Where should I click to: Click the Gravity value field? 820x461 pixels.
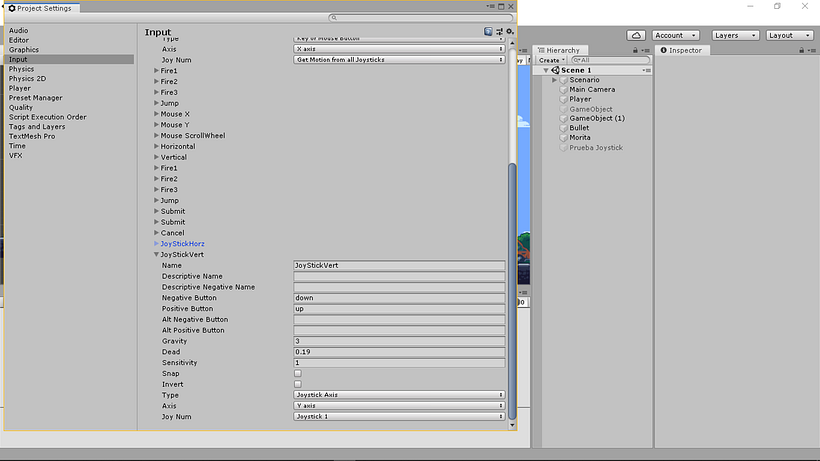tap(399, 341)
